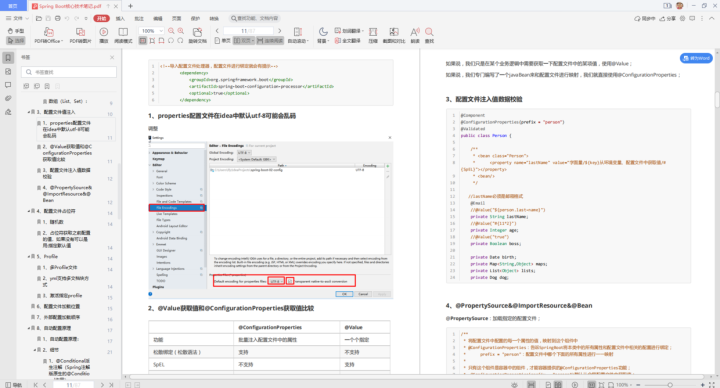
Task: Start slideshow playback from the toolbar
Action: pos(104,35)
